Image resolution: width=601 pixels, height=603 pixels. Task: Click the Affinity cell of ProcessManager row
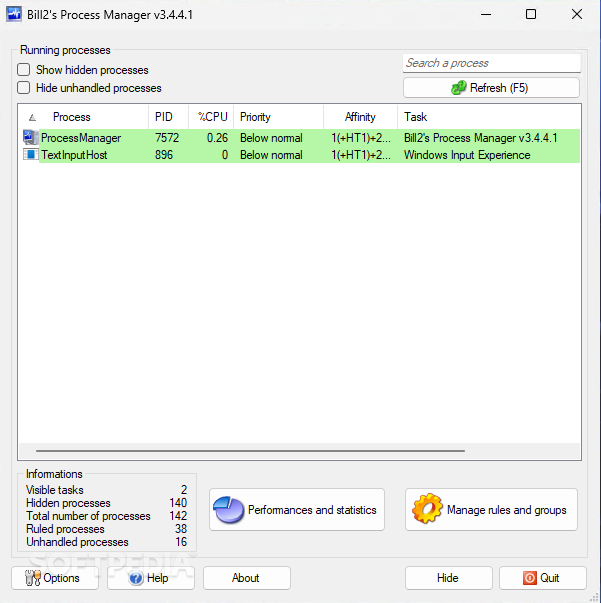361,138
